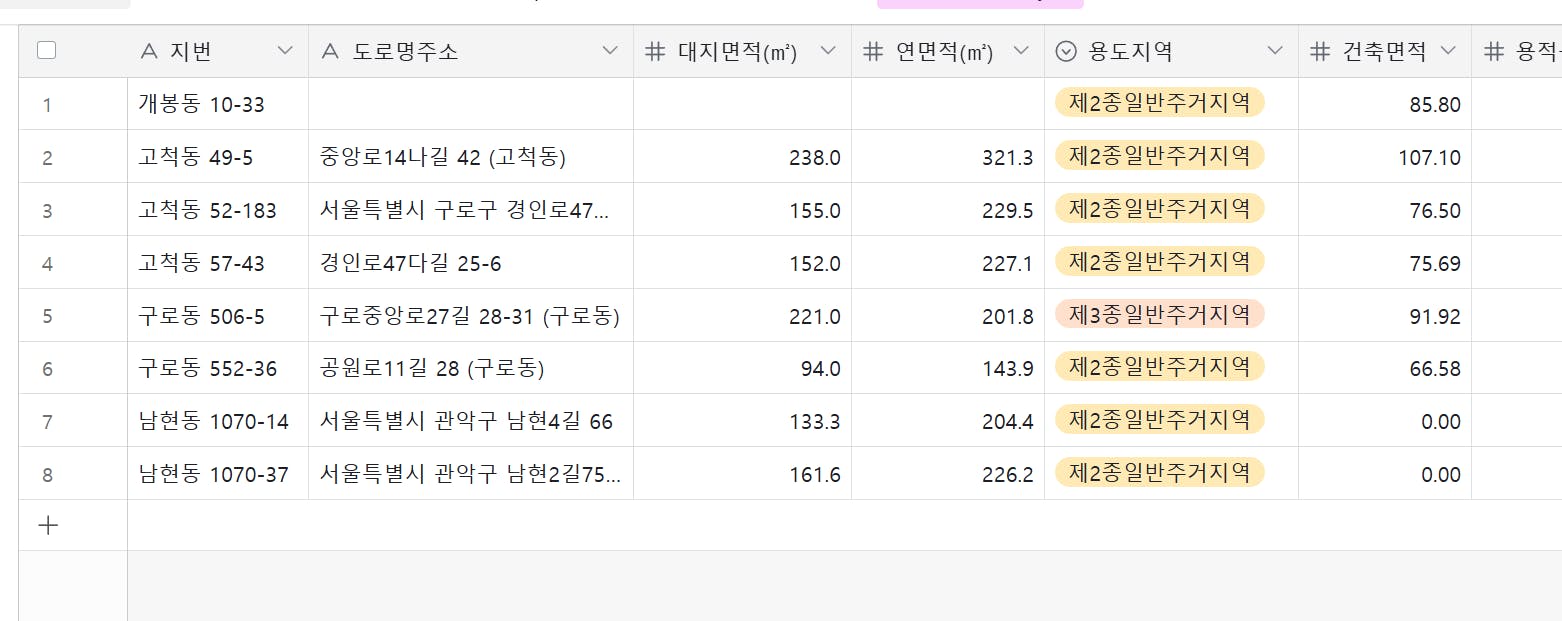The width and height of the screenshot is (1562, 621).
Task: Click text-type icon beside 지번 header
Action: click(149, 52)
